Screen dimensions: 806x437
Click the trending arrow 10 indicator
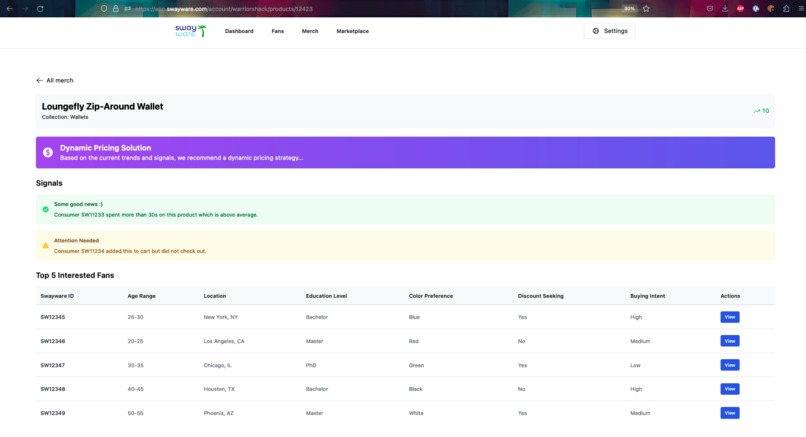click(x=761, y=111)
